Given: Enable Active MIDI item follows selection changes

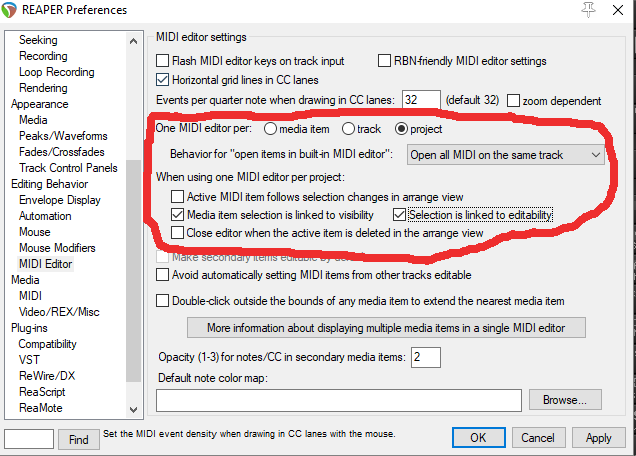Looking at the screenshot, I should pos(177,197).
